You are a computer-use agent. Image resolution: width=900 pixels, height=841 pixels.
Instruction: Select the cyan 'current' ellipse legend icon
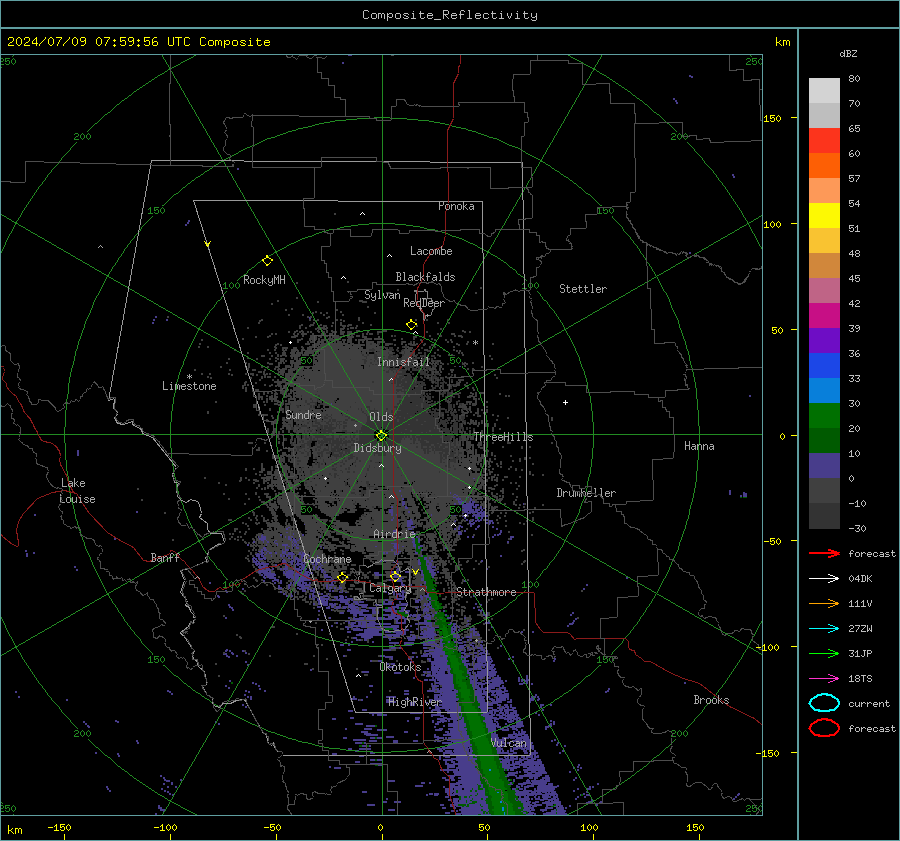click(824, 703)
